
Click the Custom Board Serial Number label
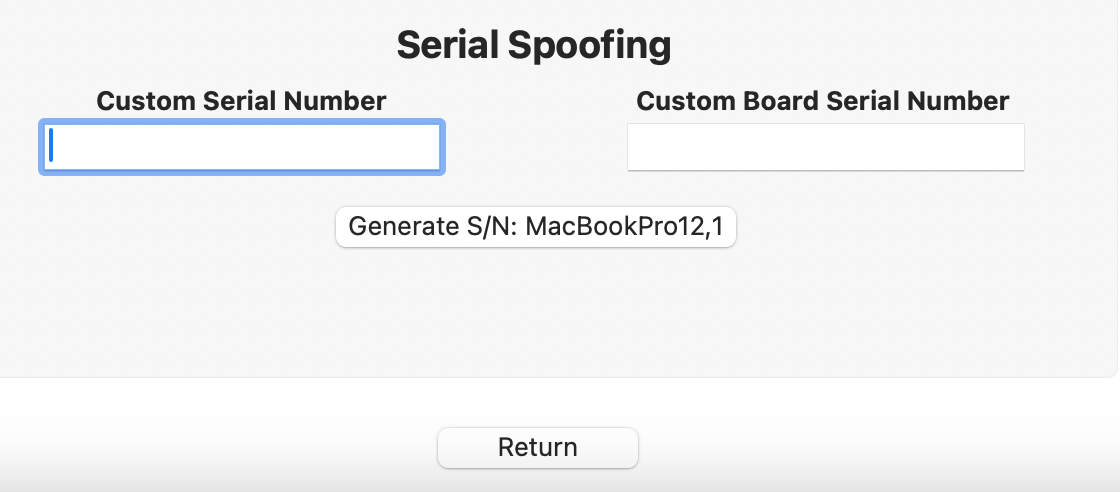[822, 101]
